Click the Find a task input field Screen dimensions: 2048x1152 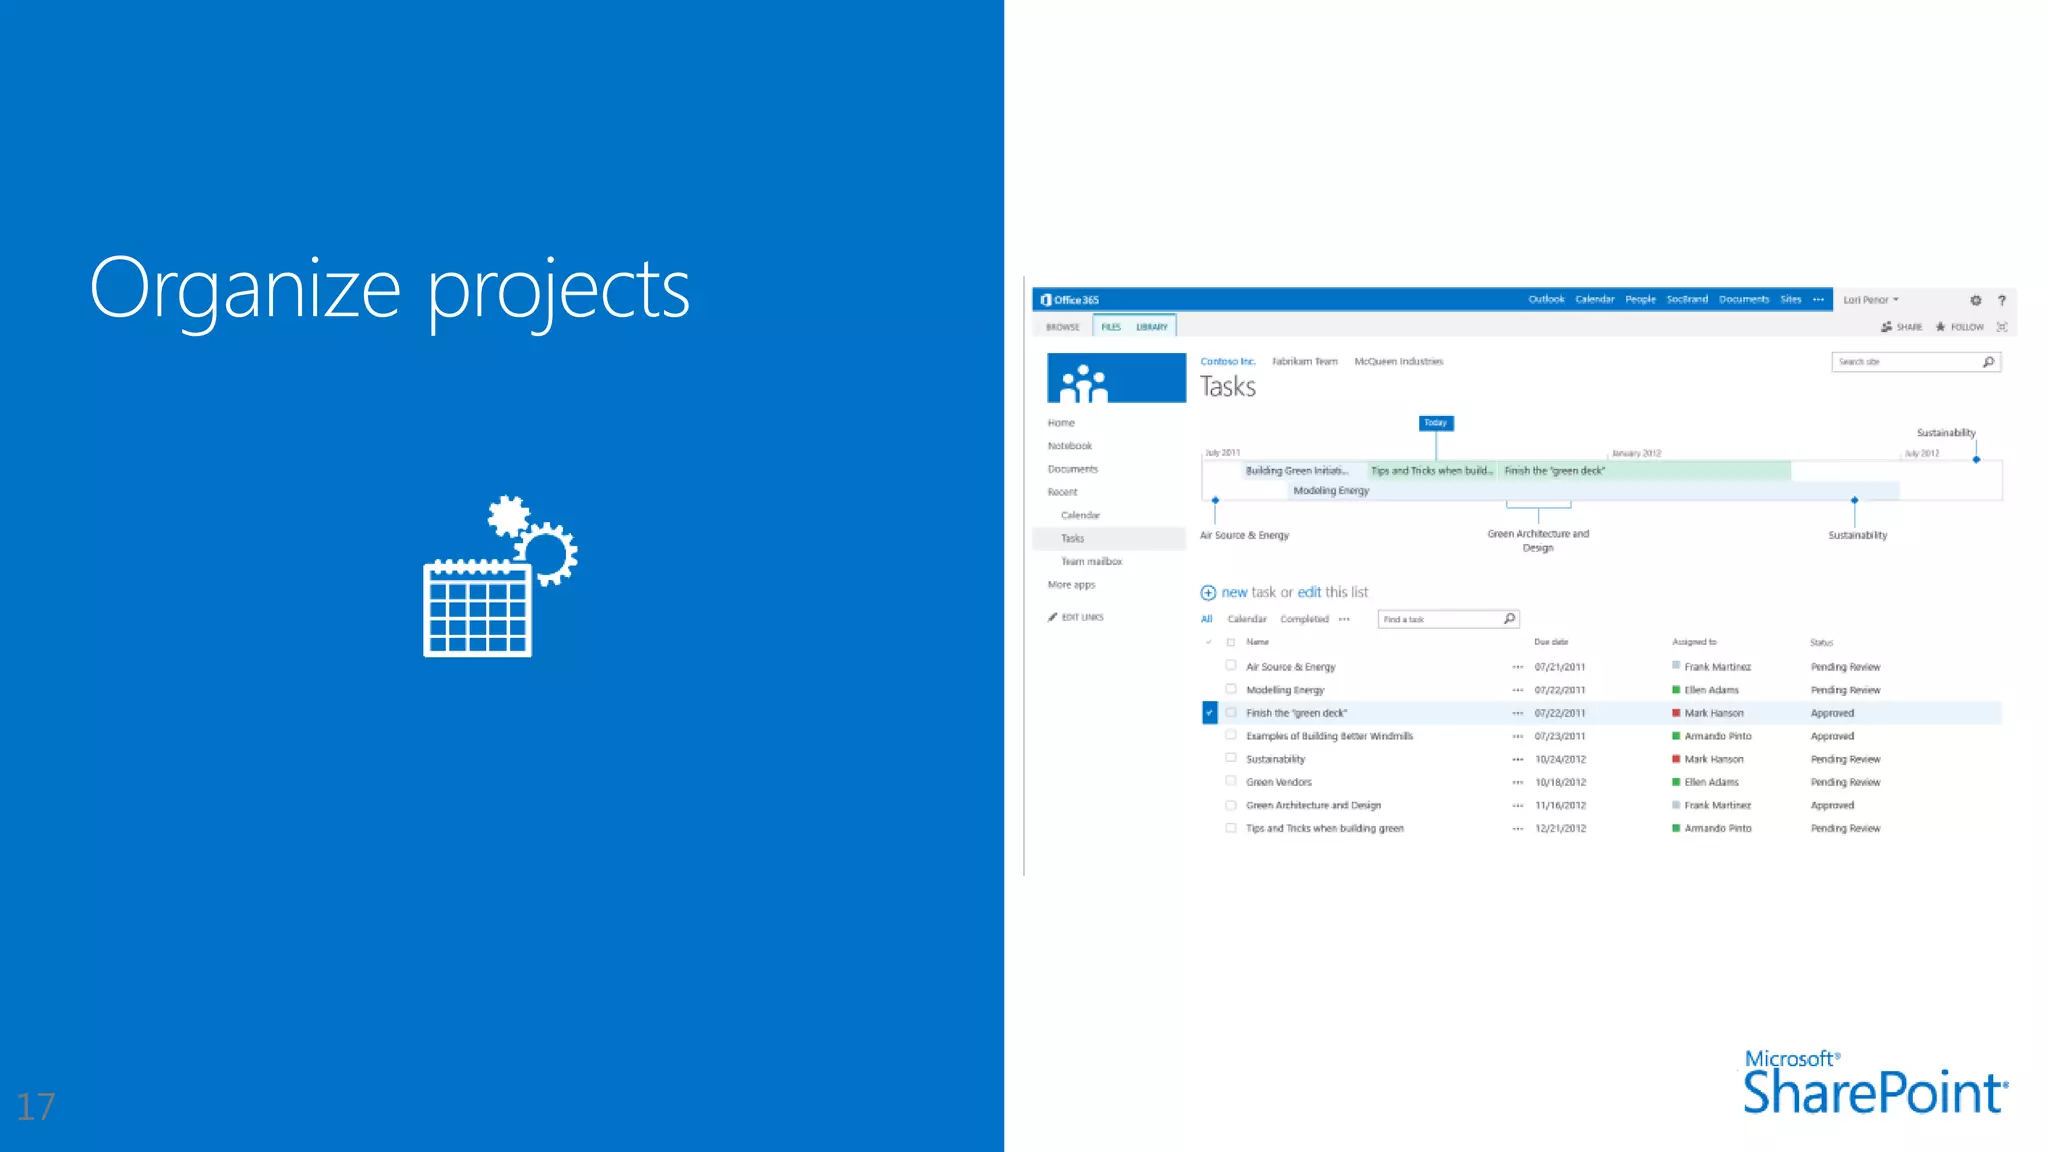[x=1438, y=620]
